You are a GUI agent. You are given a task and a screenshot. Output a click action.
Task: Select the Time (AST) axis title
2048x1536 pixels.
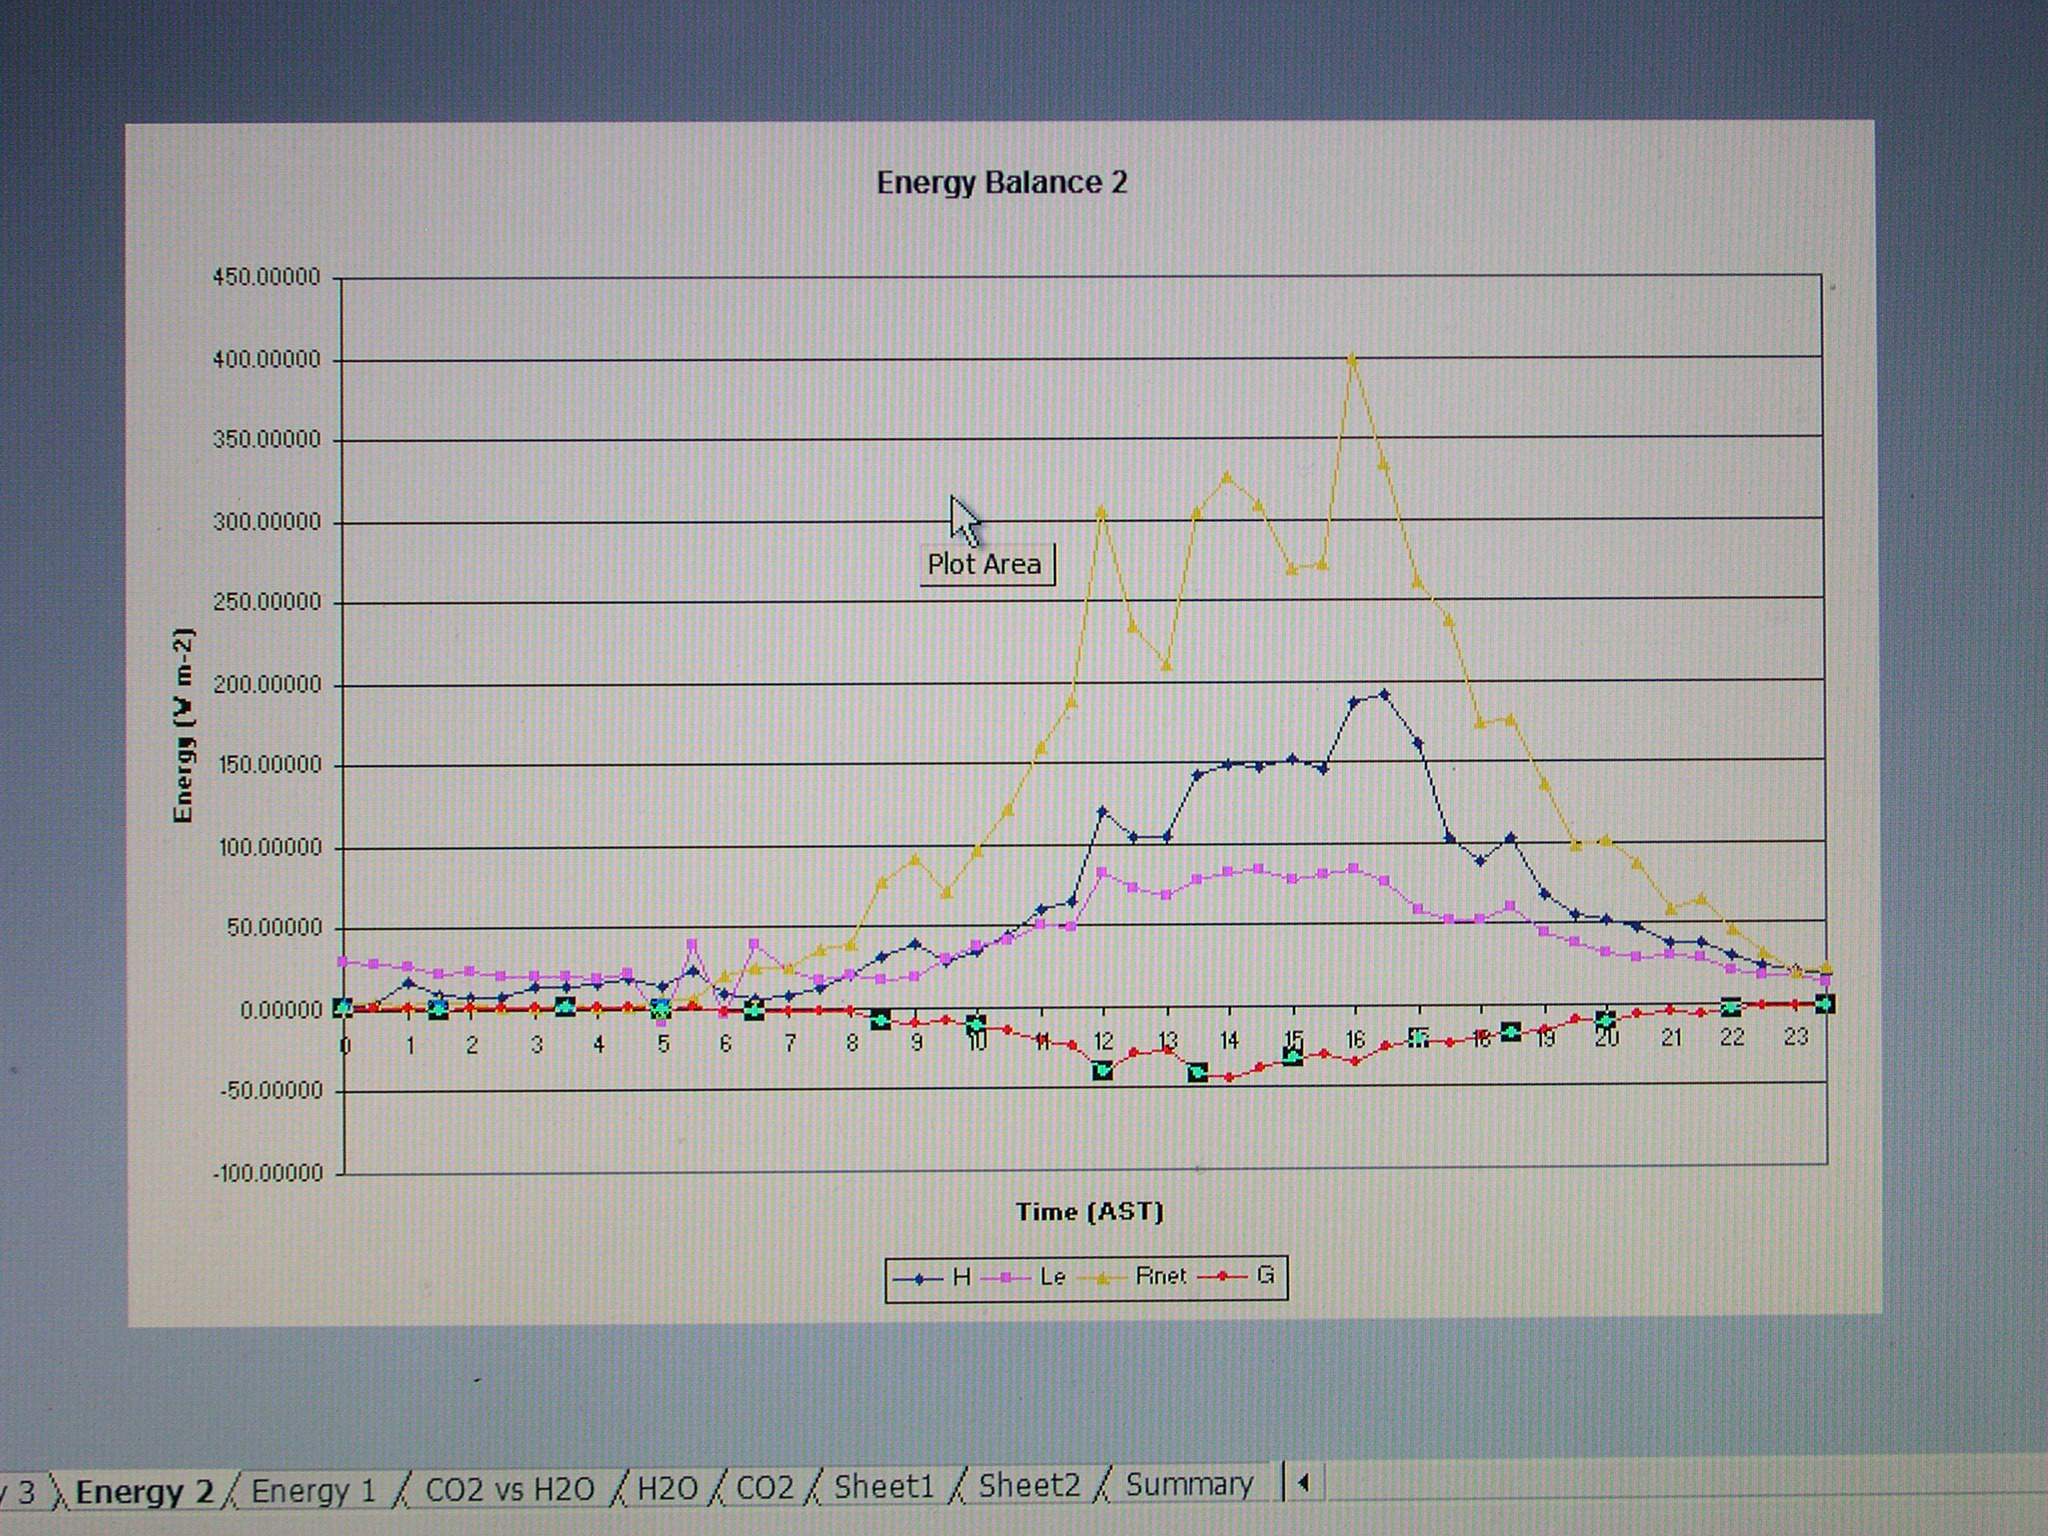tap(1089, 1212)
